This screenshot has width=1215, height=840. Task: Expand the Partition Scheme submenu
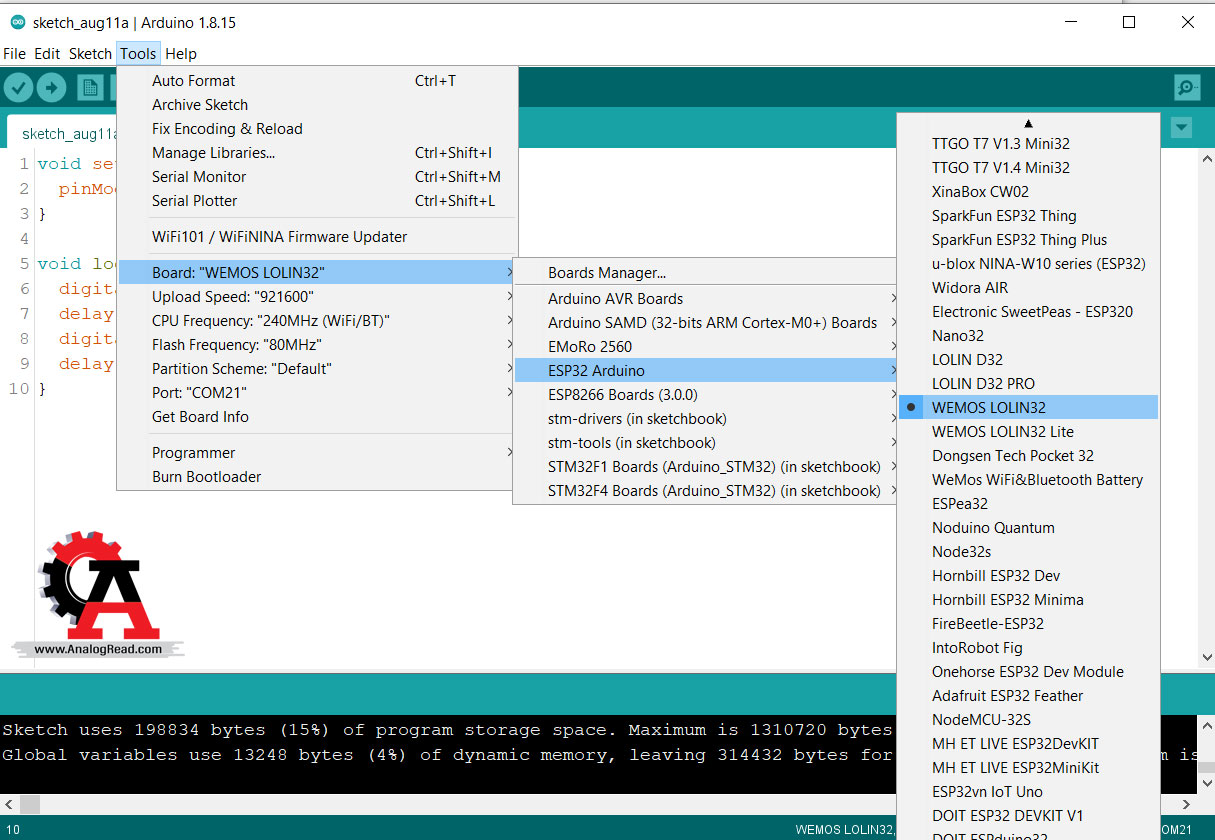(318, 369)
